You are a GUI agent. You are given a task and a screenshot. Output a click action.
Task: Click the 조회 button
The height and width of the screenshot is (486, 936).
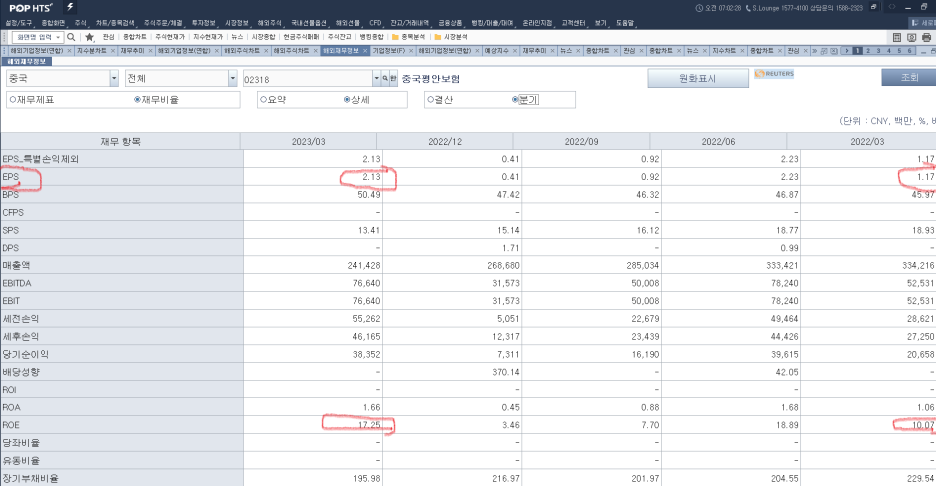click(909, 77)
